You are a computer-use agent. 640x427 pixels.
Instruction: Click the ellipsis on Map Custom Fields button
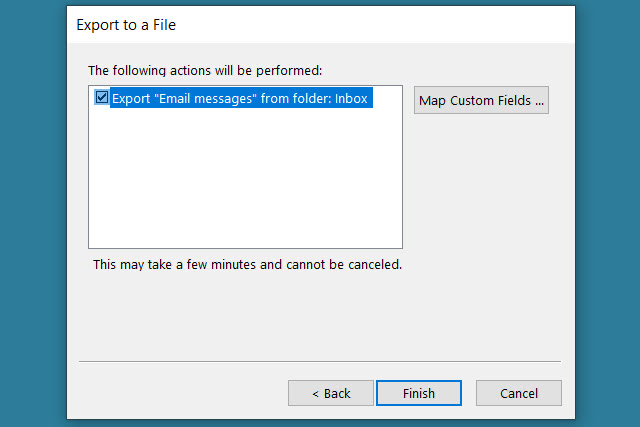[x=538, y=100]
